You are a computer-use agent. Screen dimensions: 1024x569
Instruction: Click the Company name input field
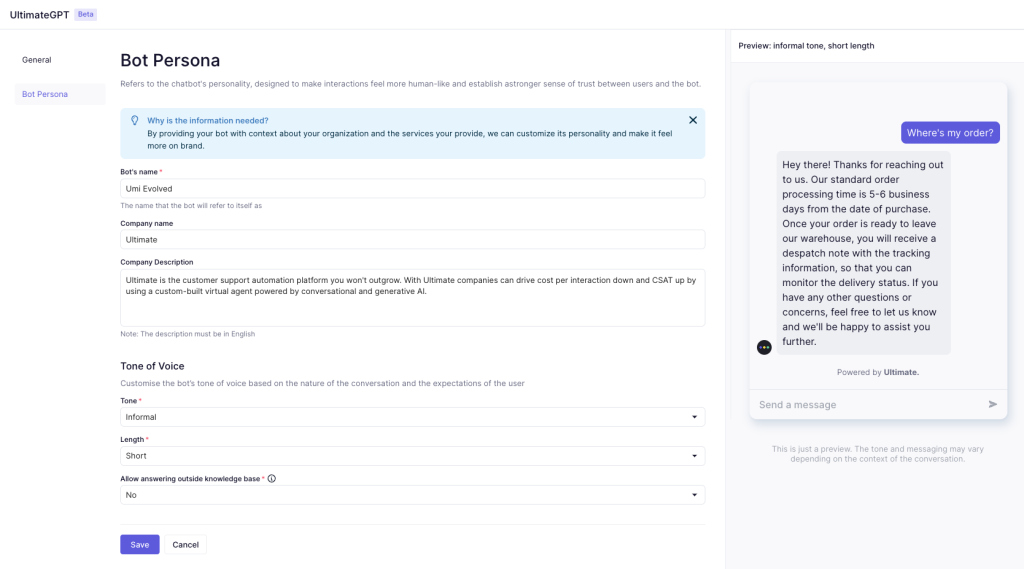point(413,240)
